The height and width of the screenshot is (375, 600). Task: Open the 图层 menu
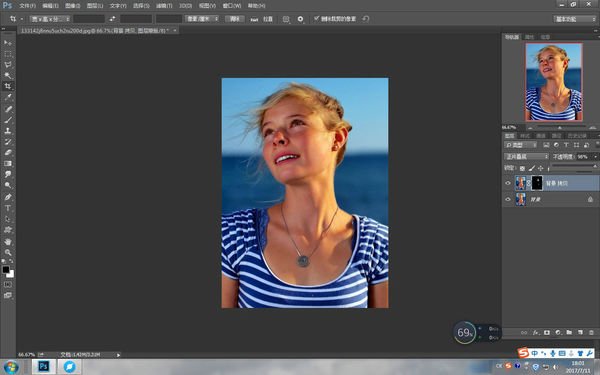click(x=95, y=6)
